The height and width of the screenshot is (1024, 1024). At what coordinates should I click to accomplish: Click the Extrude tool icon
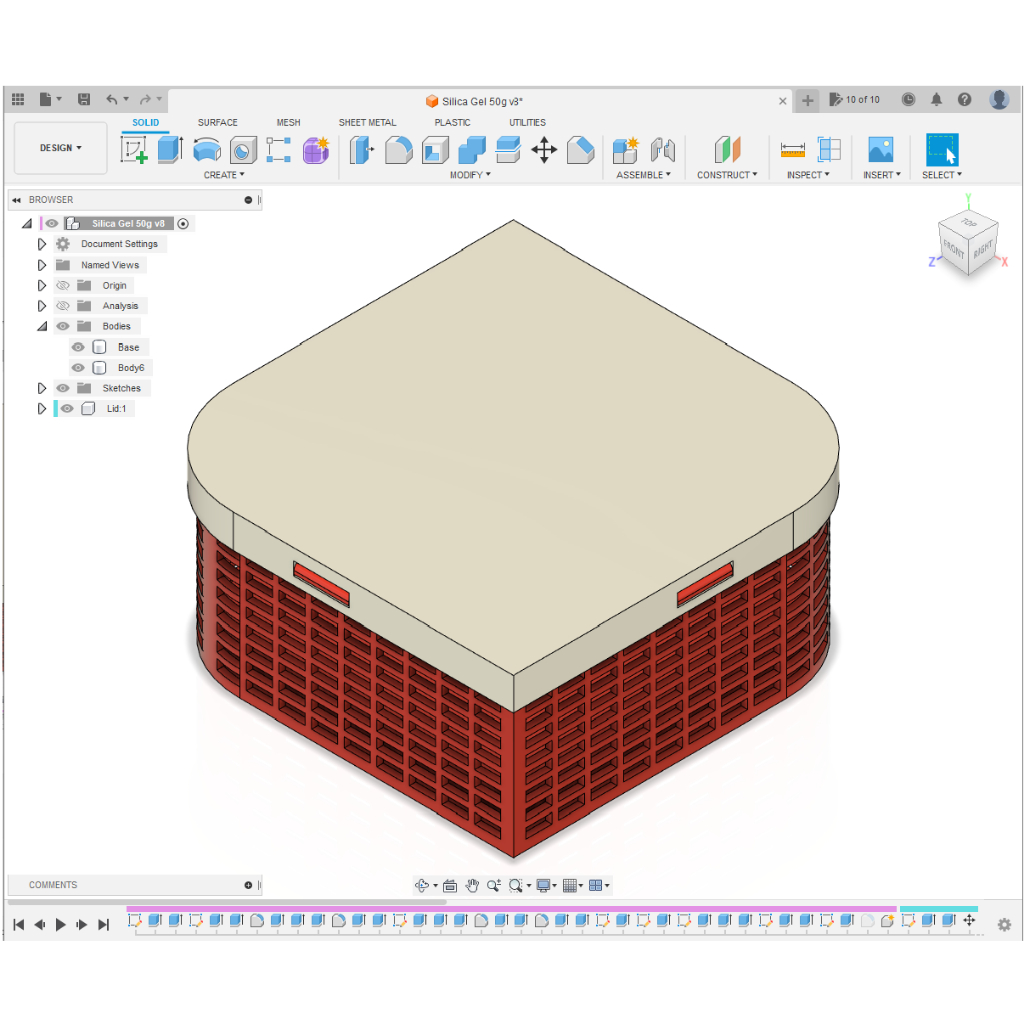[x=170, y=150]
